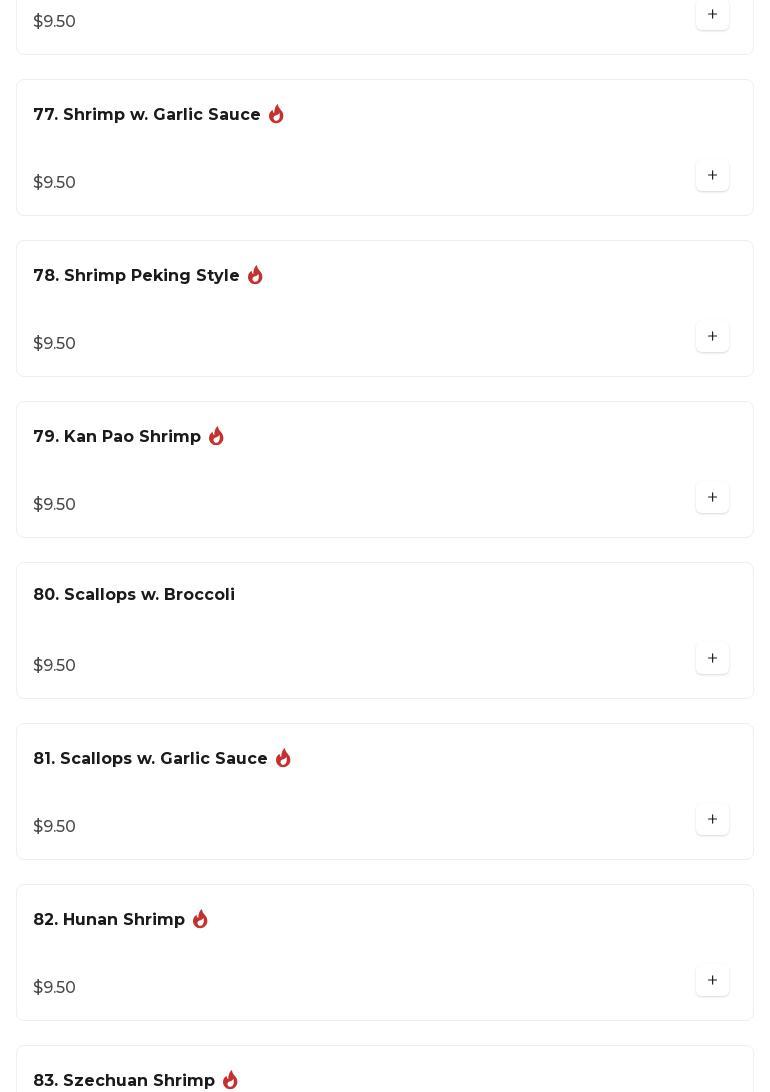
Task: View 81. Scallops w. Garlic Sauce details
Action: pos(150,759)
